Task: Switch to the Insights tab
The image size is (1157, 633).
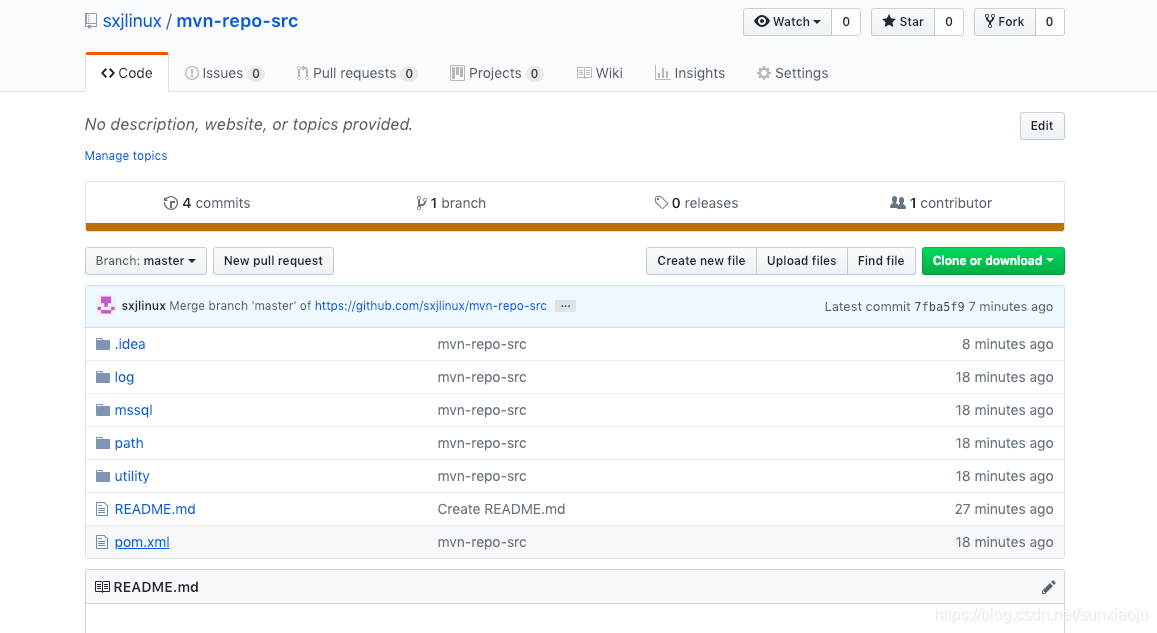Action: (x=690, y=73)
